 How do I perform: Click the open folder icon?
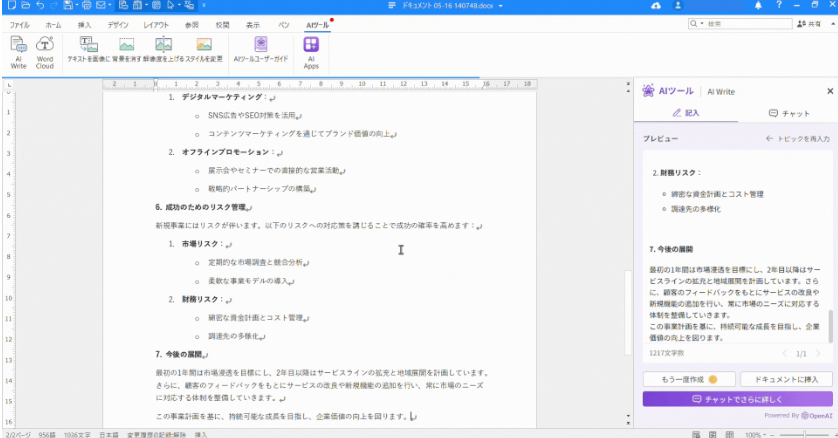click(x=26, y=5)
